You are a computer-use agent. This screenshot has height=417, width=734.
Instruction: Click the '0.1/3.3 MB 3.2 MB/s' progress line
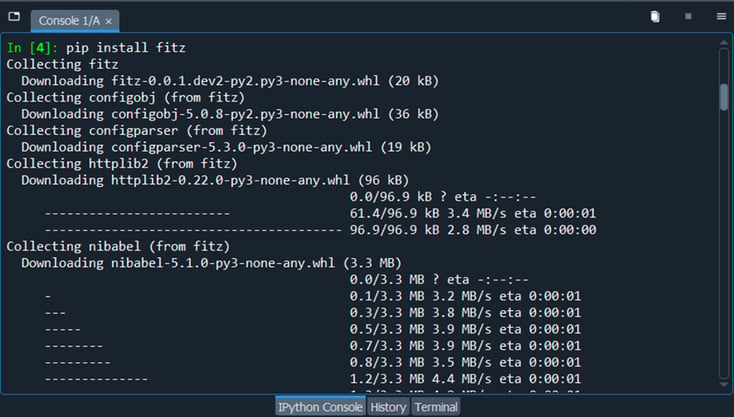(x=313, y=296)
